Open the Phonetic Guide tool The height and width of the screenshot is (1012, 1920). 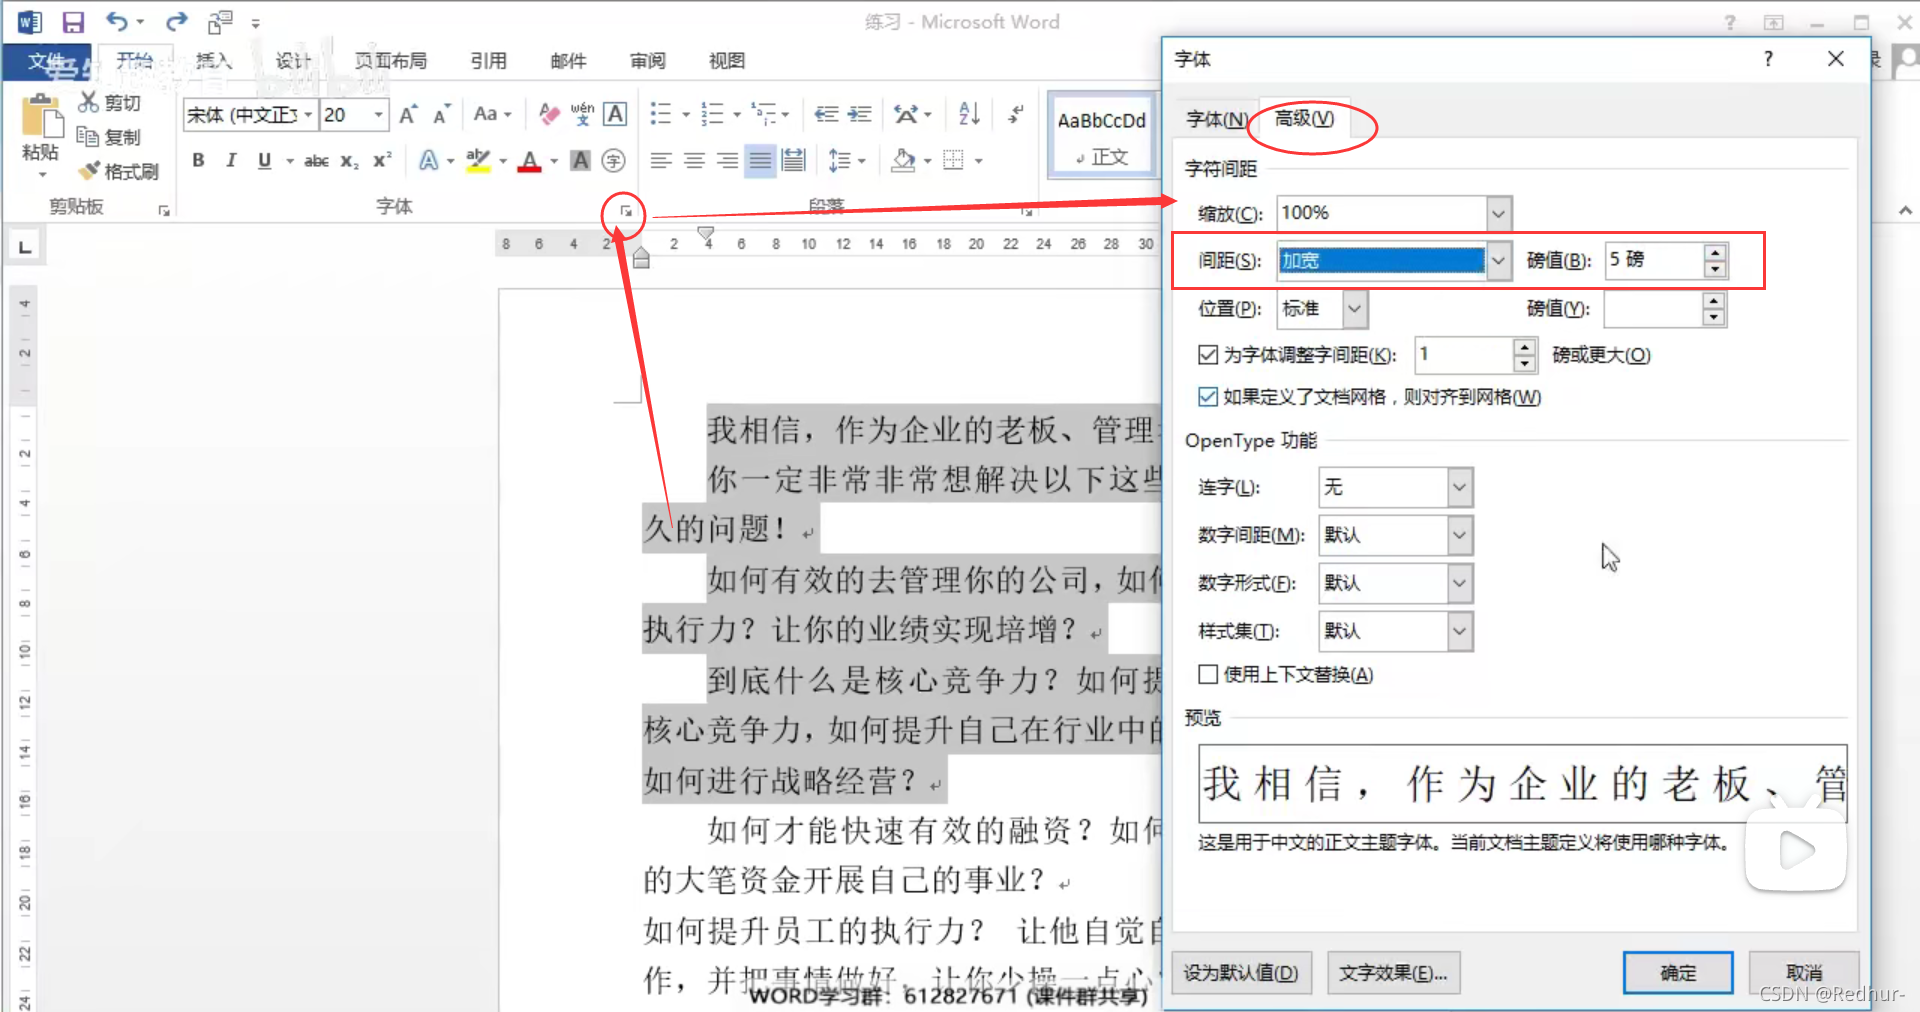pyautogui.click(x=583, y=114)
